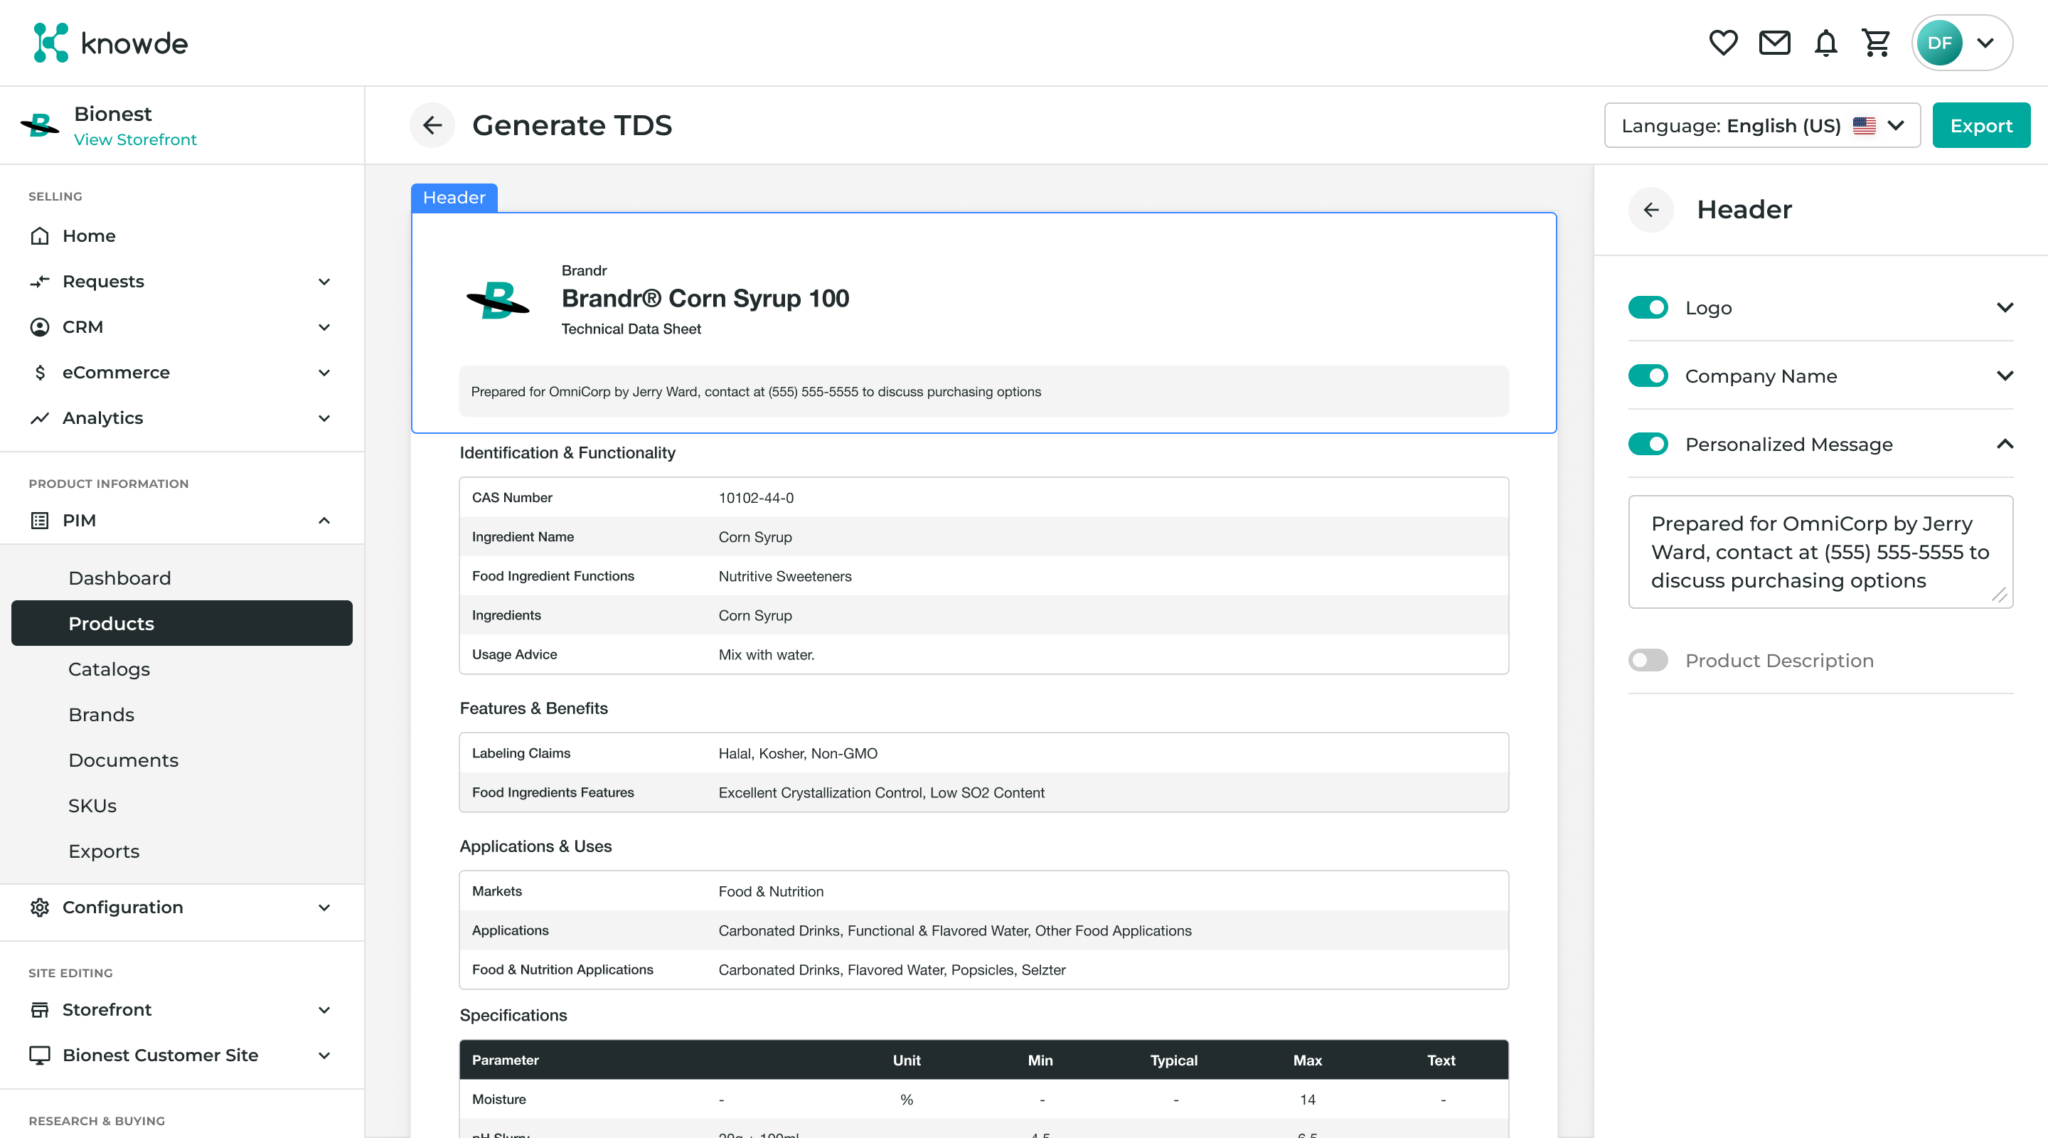The height and width of the screenshot is (1138, 2048).
Task: Disable the Logo toggle
Action: [1647, 307]
